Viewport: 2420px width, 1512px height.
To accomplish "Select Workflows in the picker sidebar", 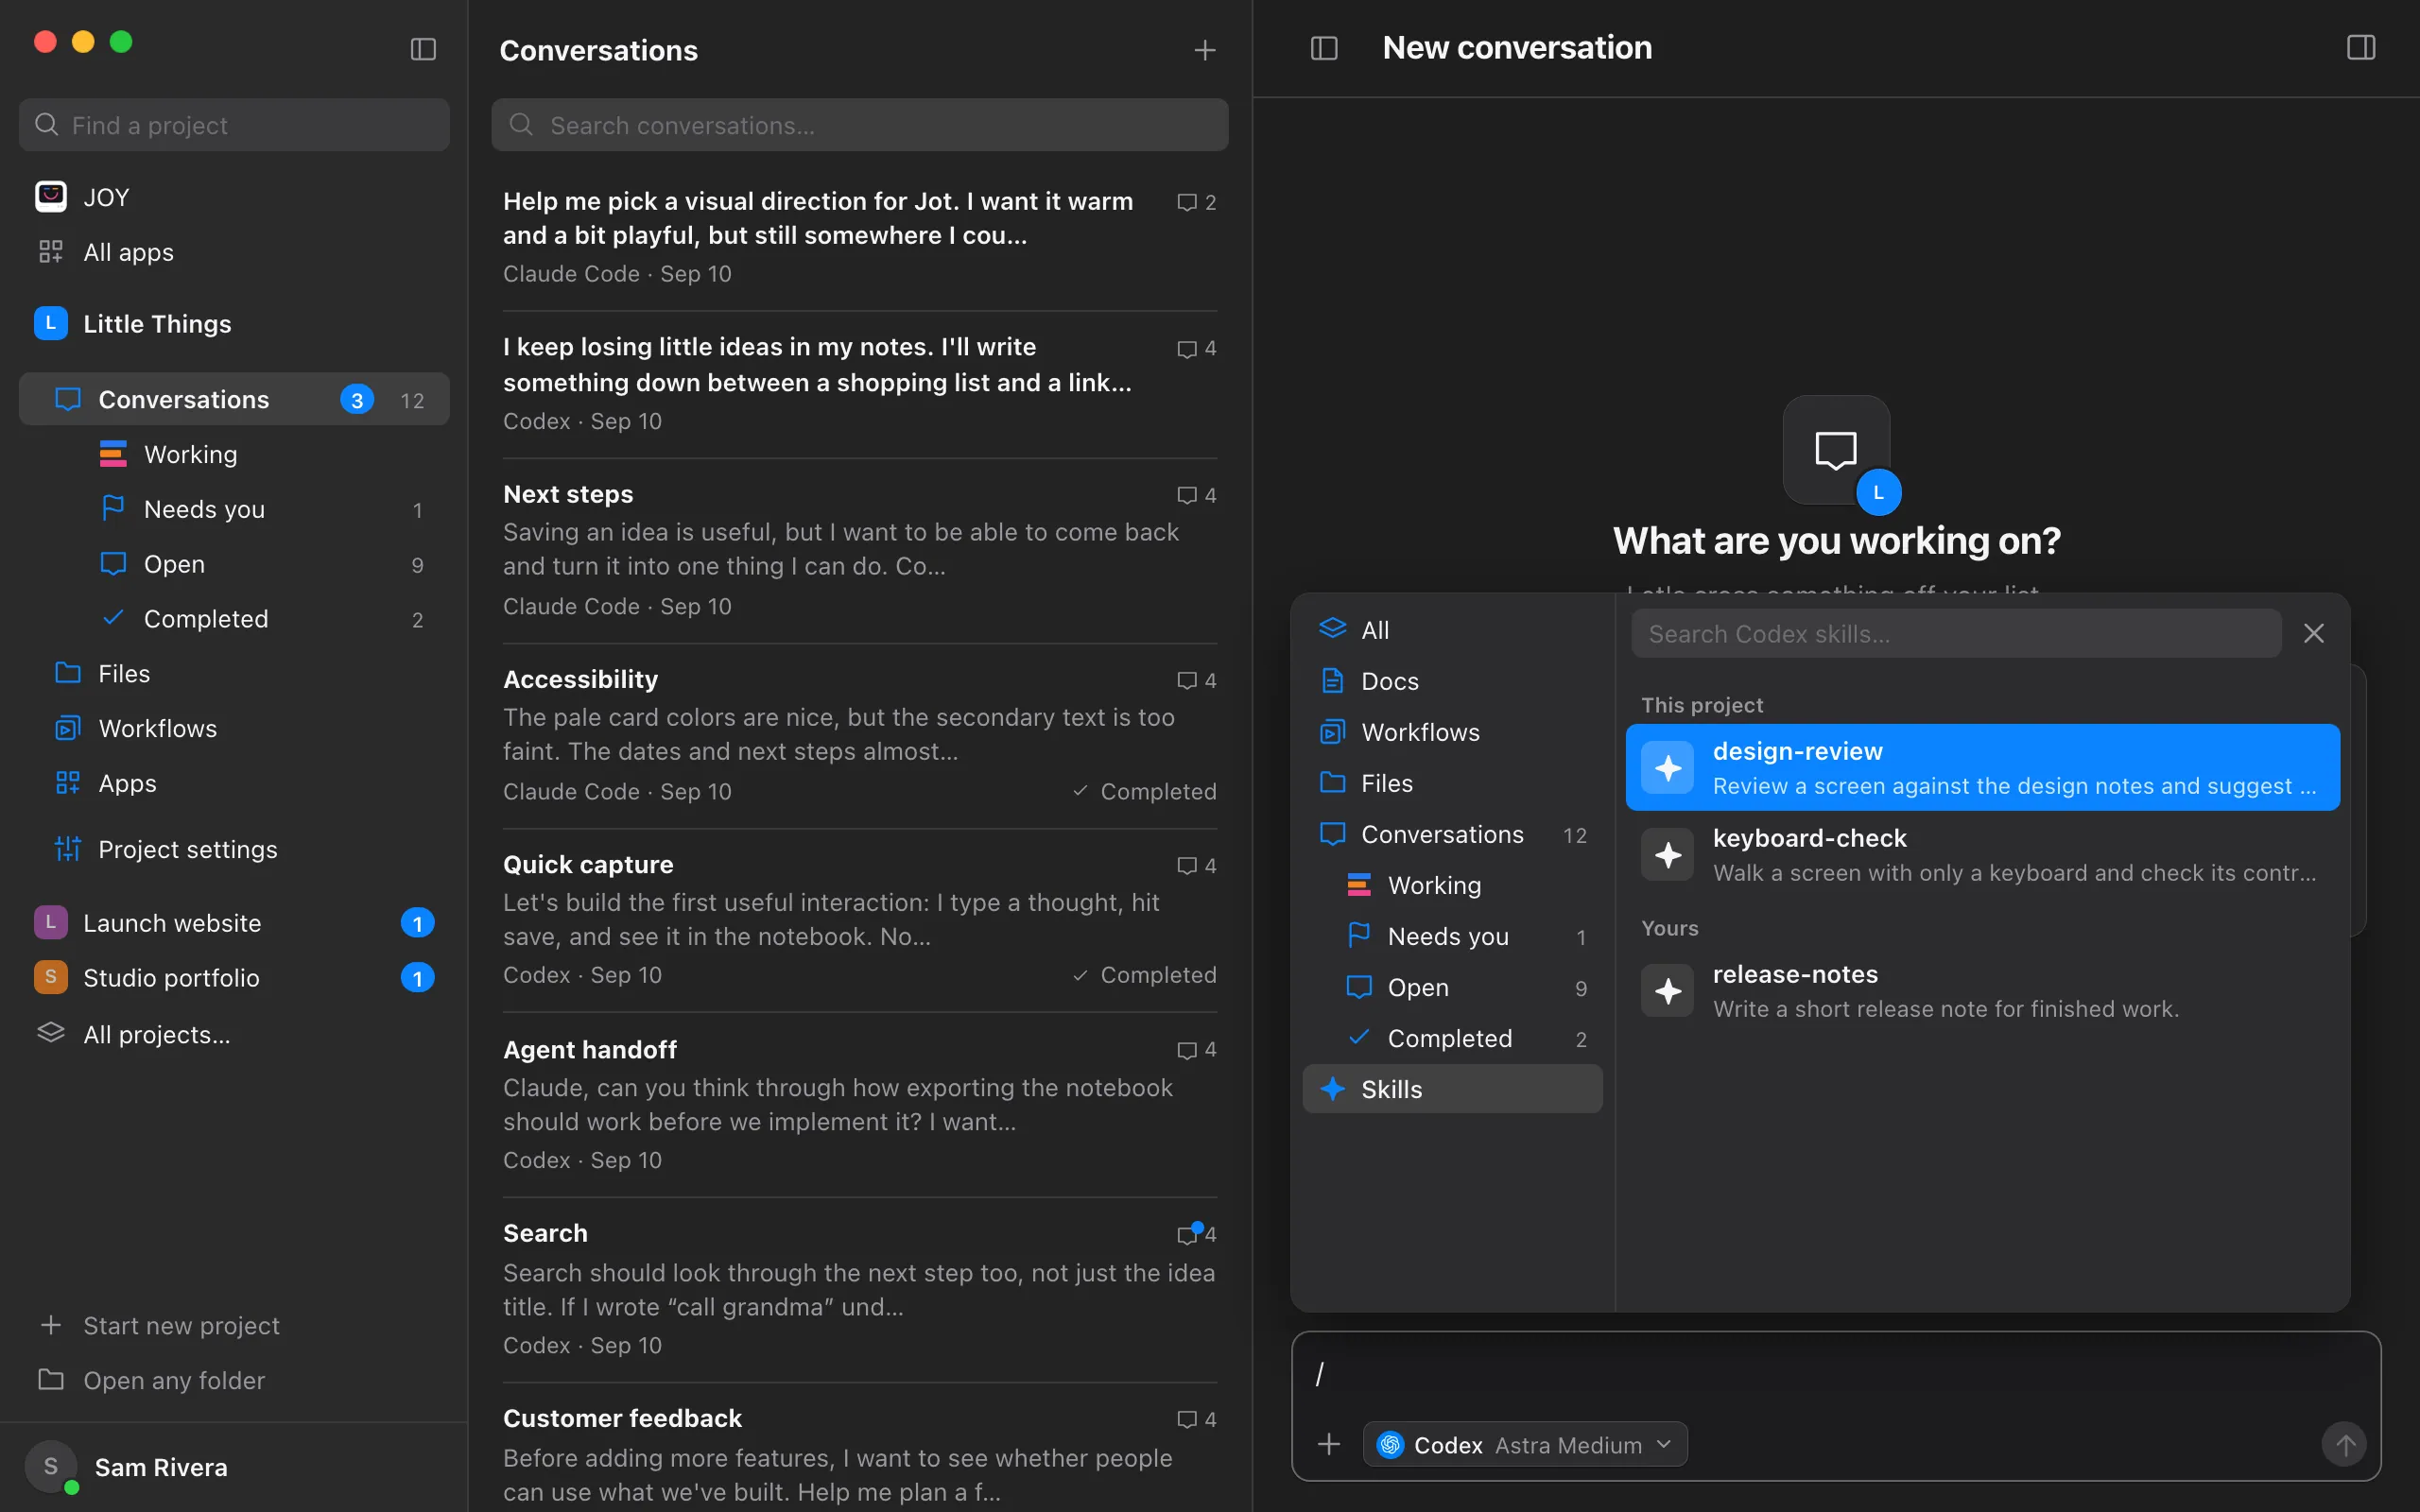I will click(x=1452, y=731).
